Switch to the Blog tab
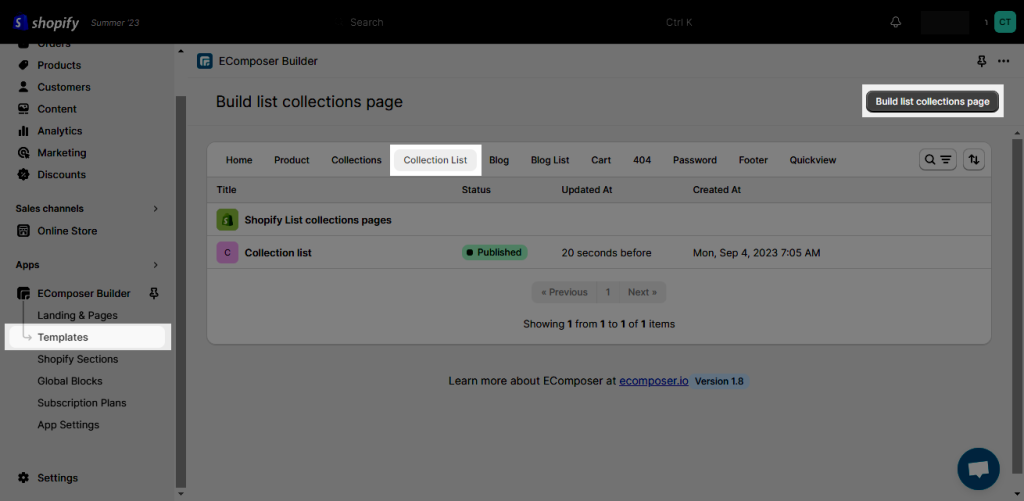 pyautogui.click(x=499, y=160)
